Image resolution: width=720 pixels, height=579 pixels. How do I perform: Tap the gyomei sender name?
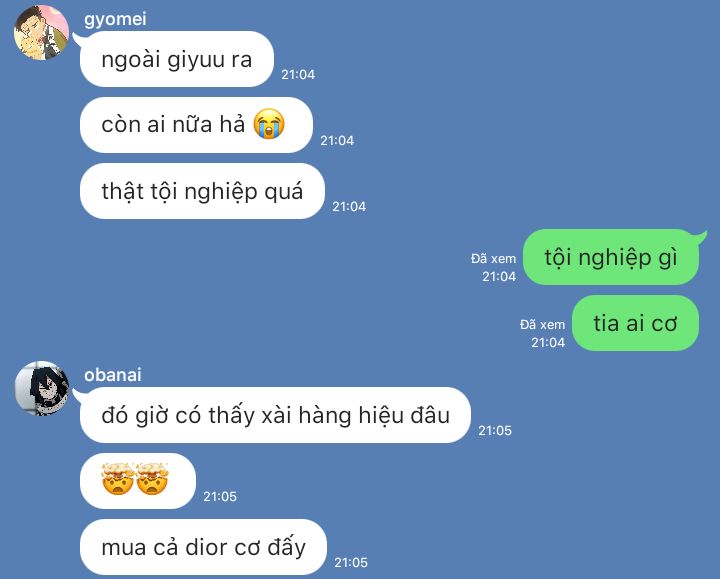click(115, 19)
